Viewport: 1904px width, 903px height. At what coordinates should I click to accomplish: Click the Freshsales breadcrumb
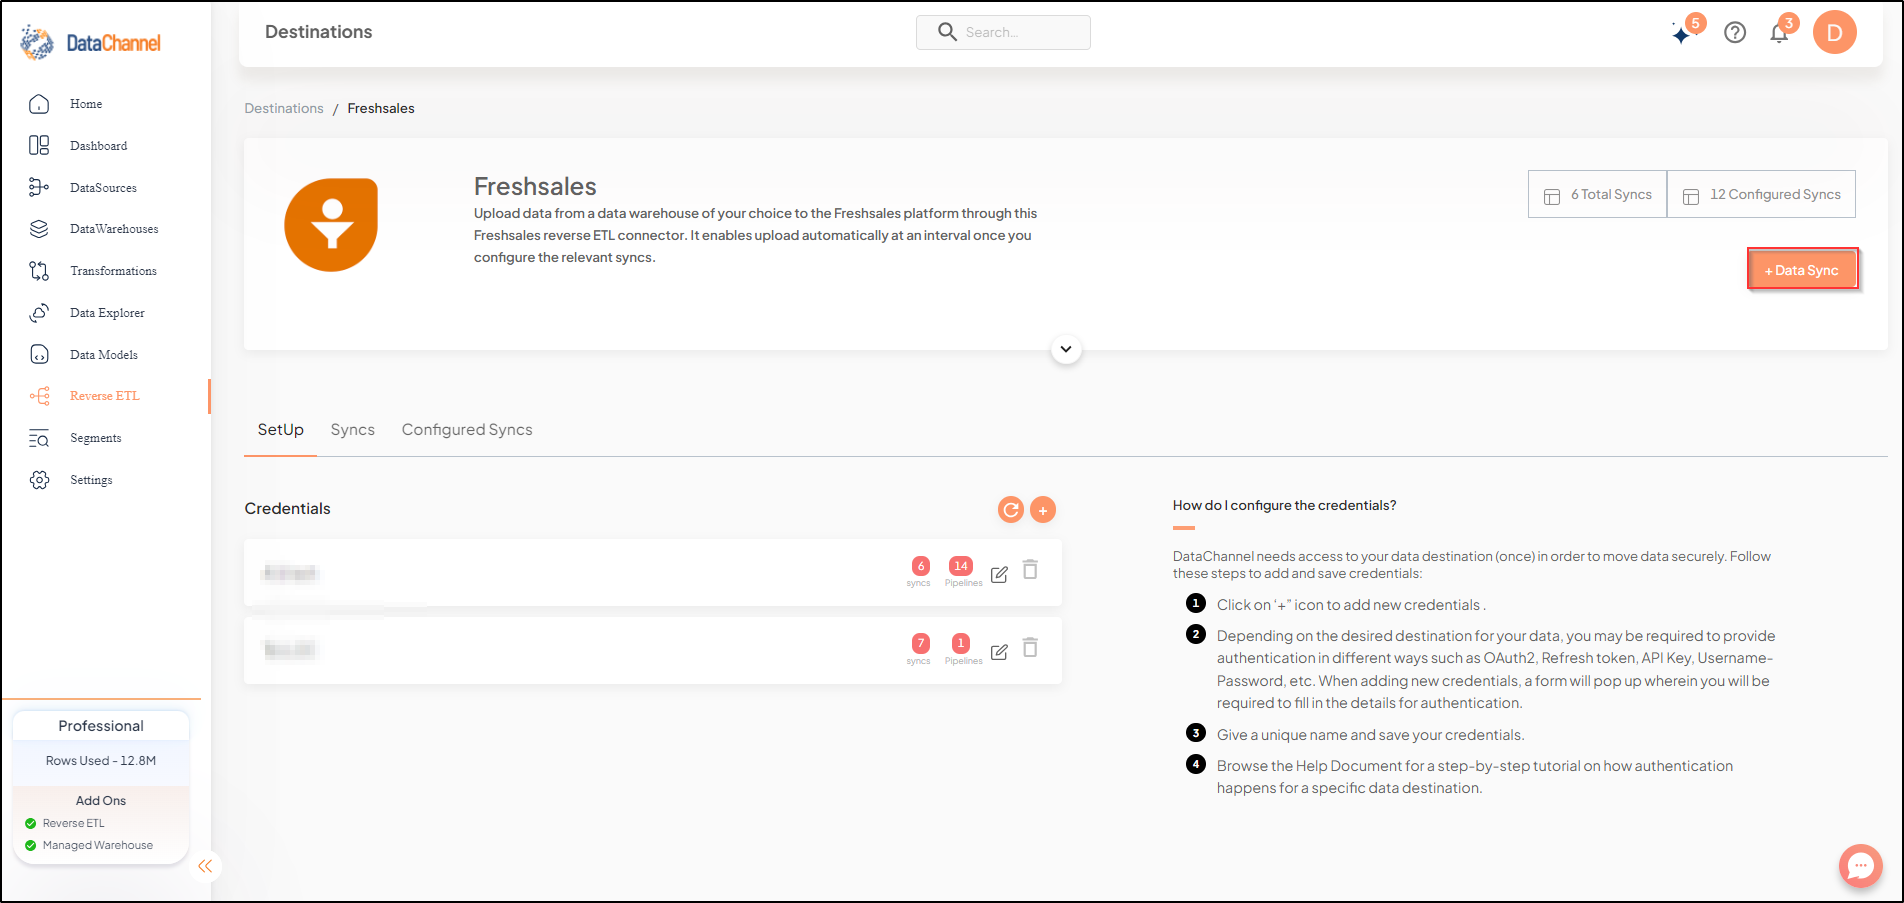[x=381, y=108]
